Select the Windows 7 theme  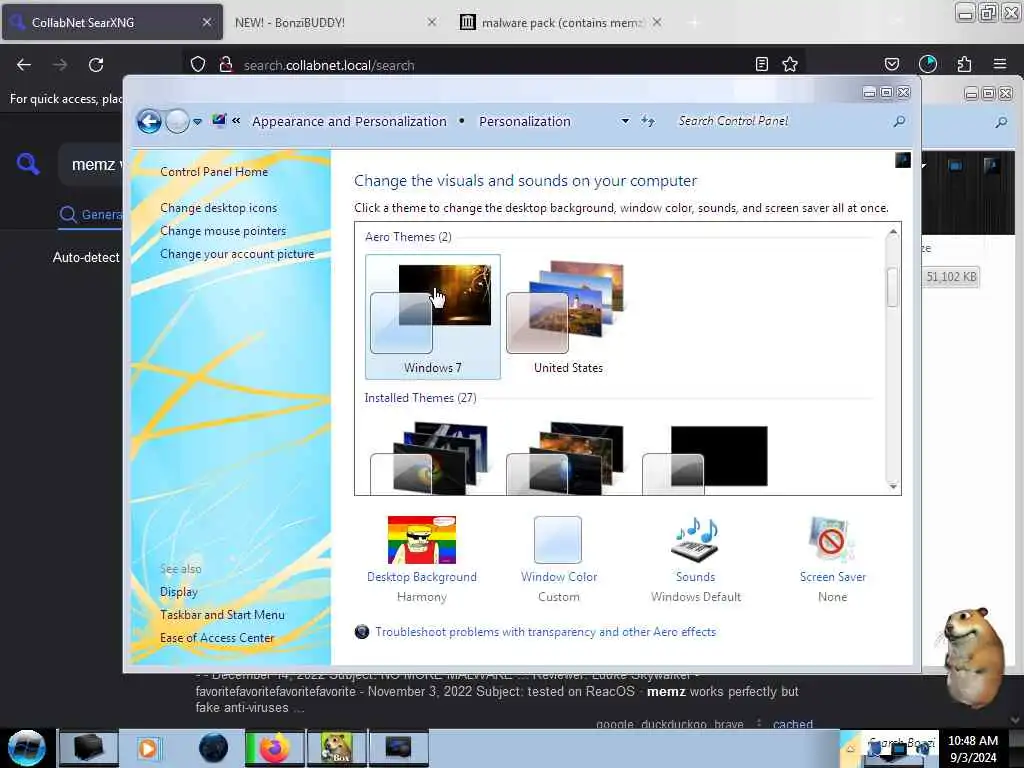pos(432,317)
